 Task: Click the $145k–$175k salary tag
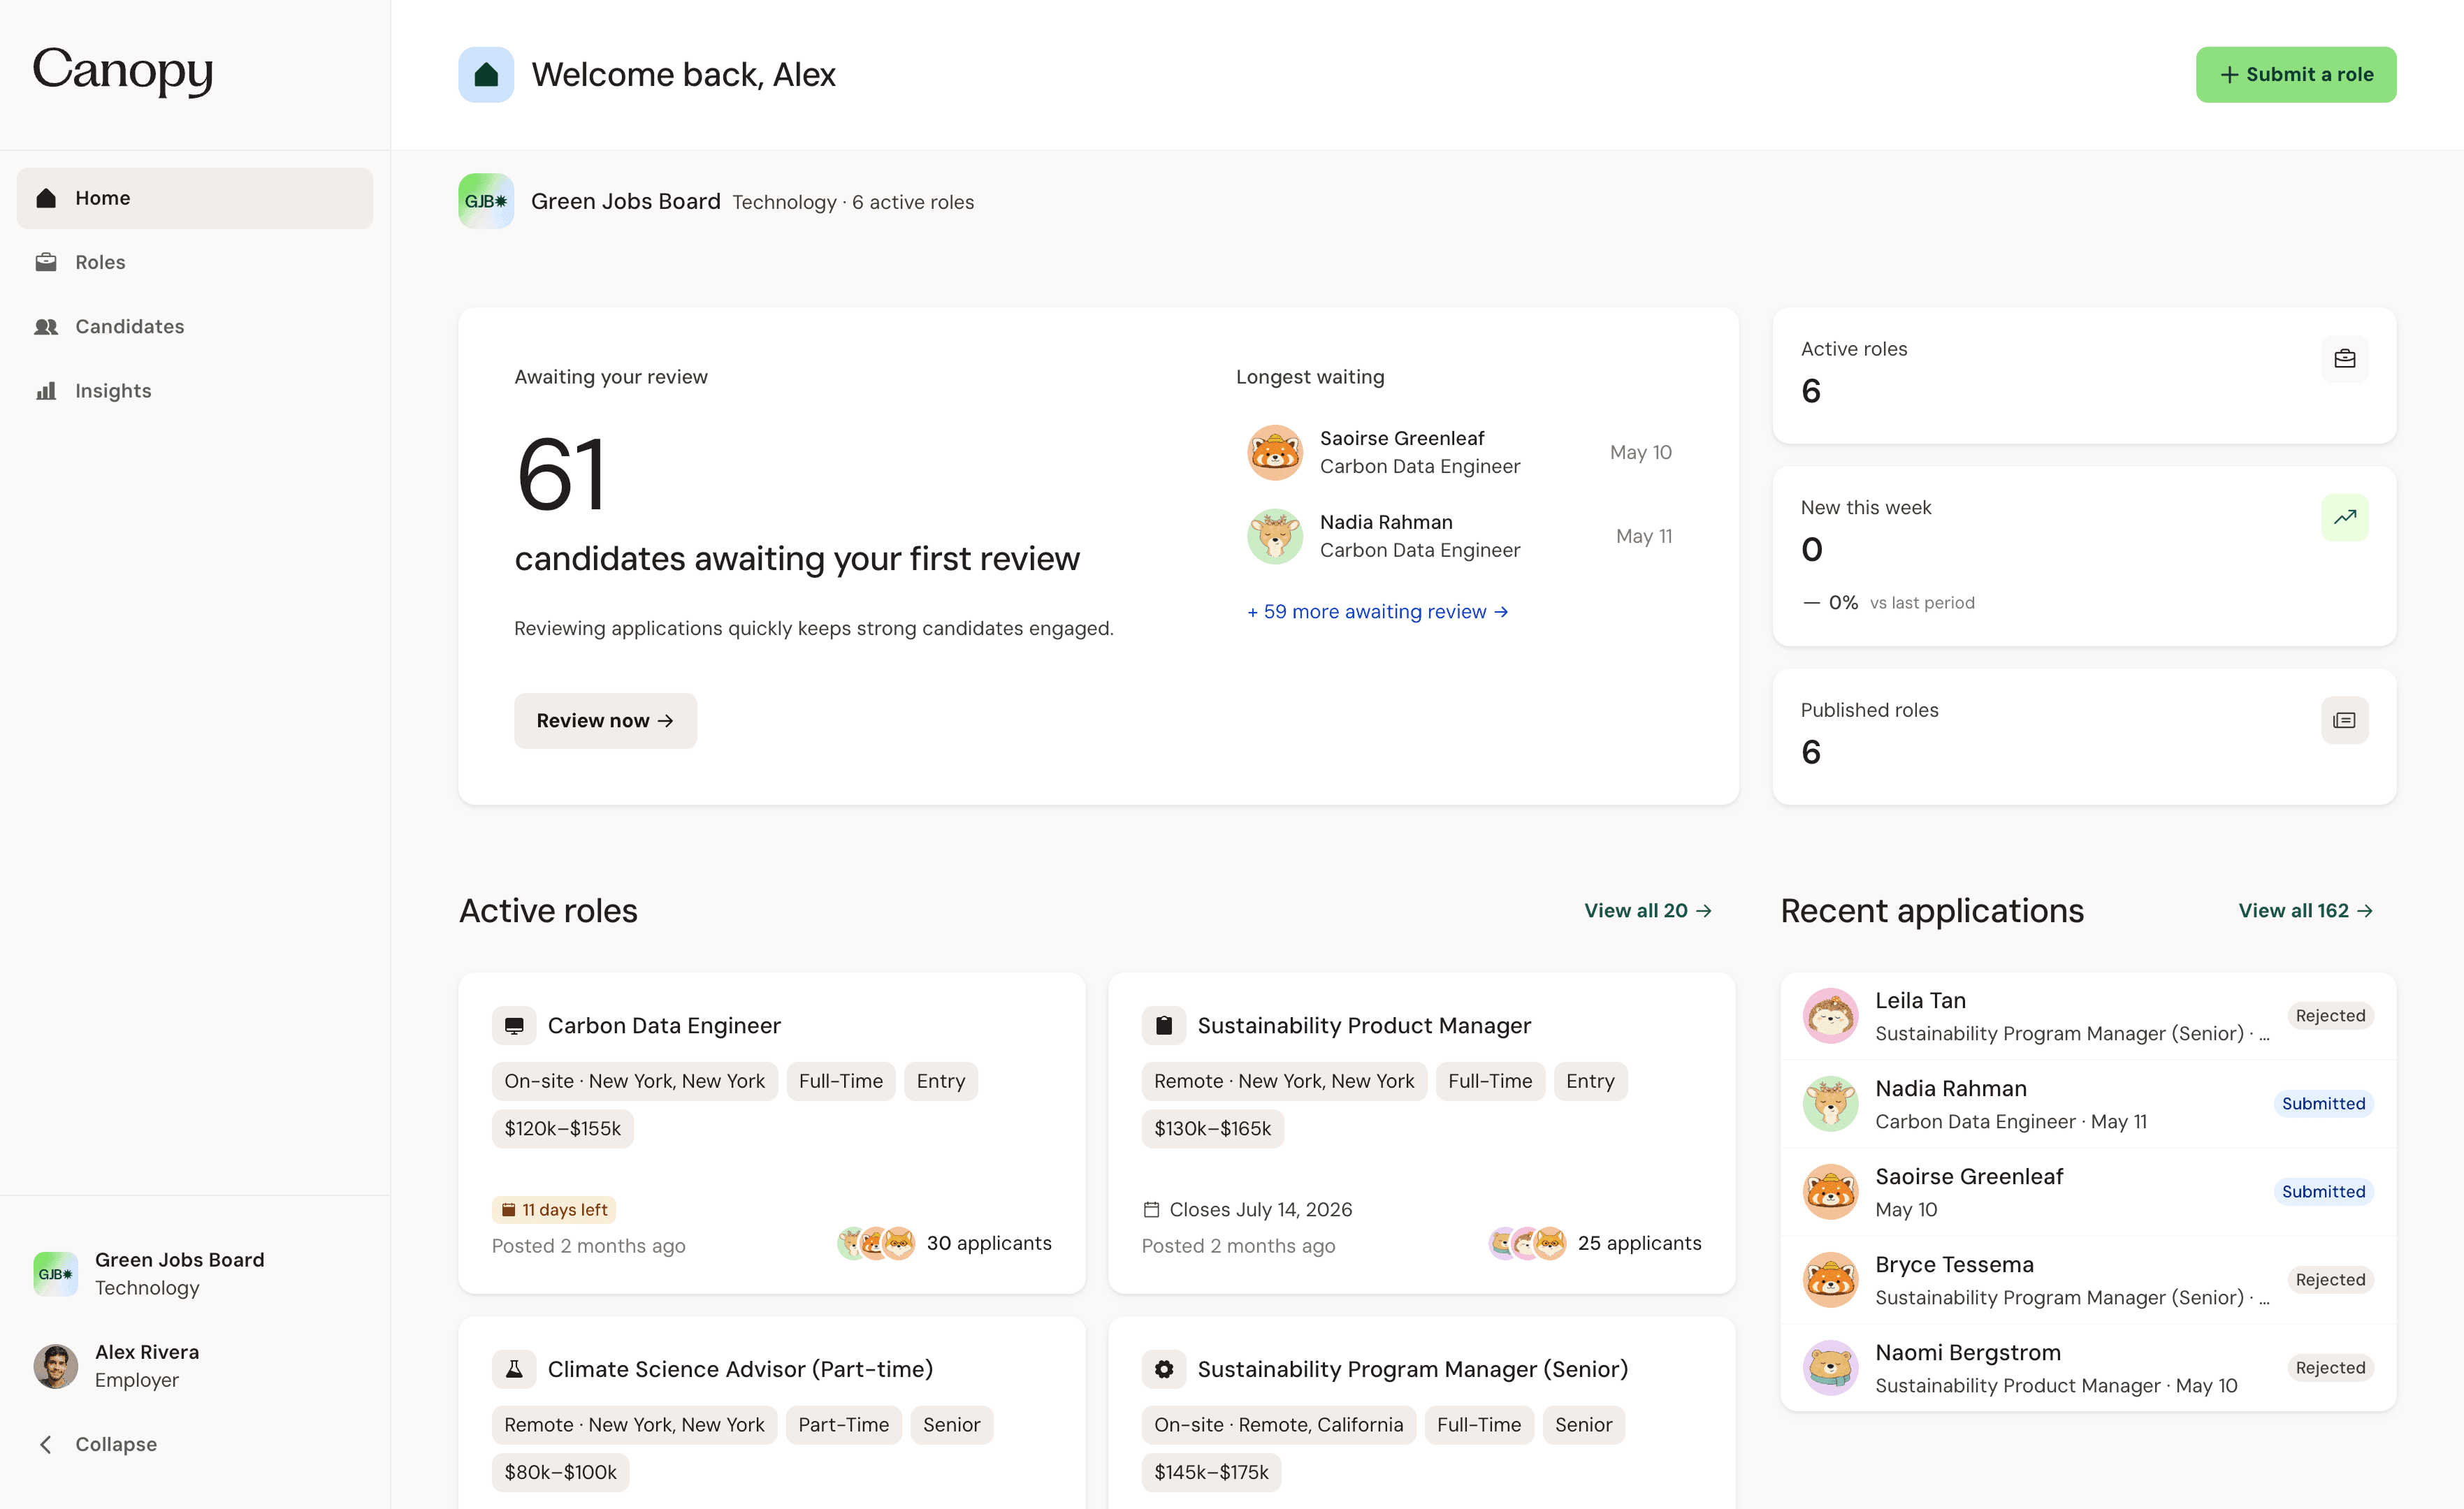point(1211,1473)
